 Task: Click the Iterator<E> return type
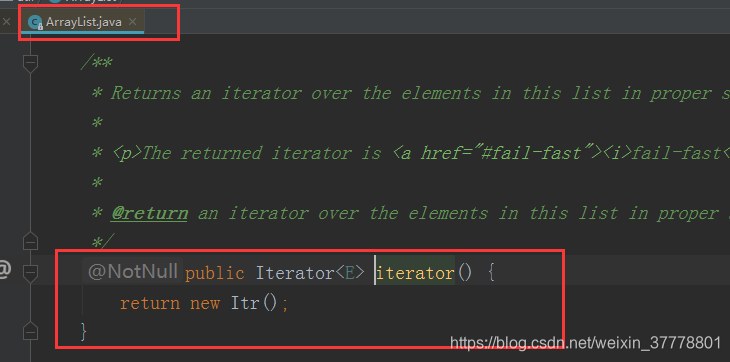pyautogui.click(x=311, y=273)
